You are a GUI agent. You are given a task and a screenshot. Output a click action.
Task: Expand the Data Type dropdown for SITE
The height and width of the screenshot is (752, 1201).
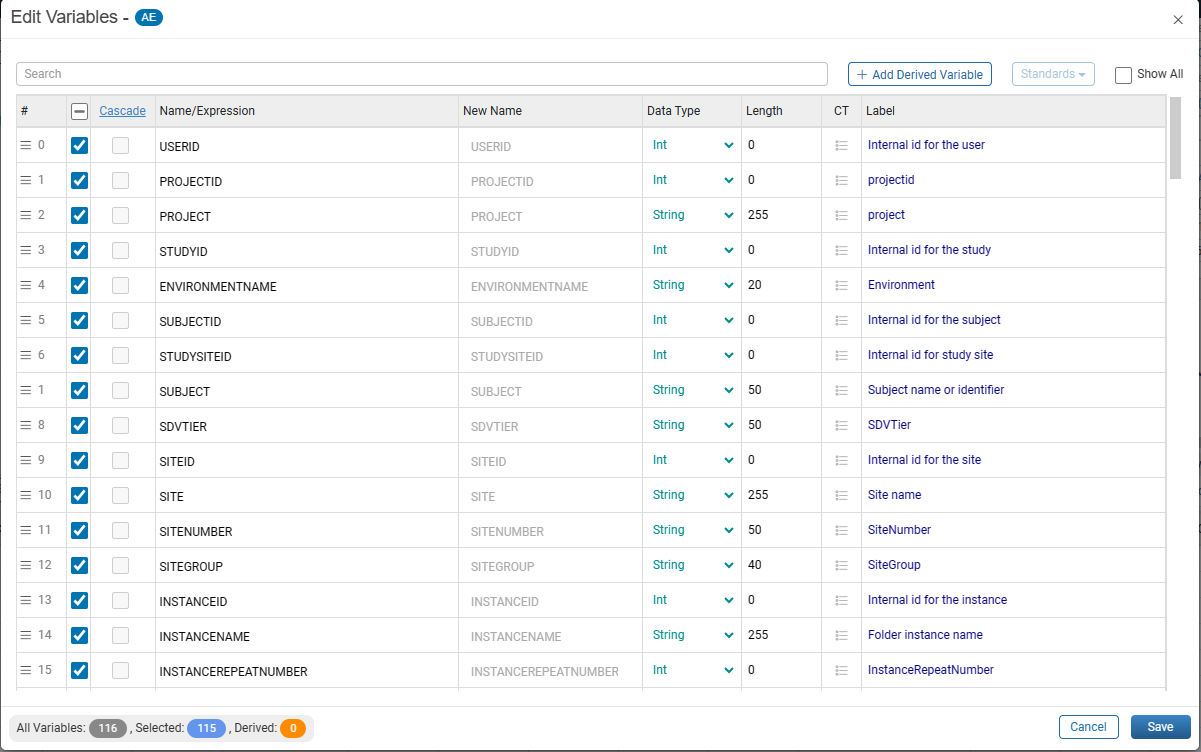693,495
